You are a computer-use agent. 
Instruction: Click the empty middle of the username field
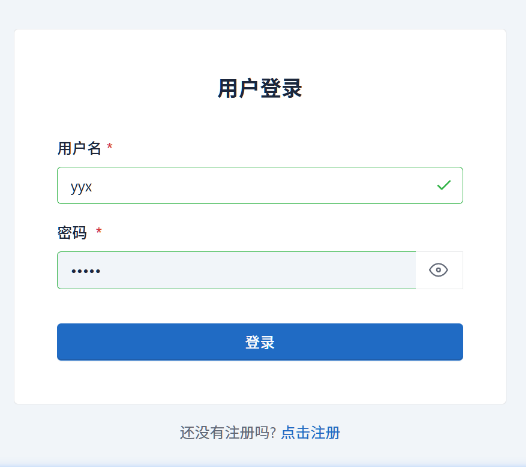click(260, 186)
